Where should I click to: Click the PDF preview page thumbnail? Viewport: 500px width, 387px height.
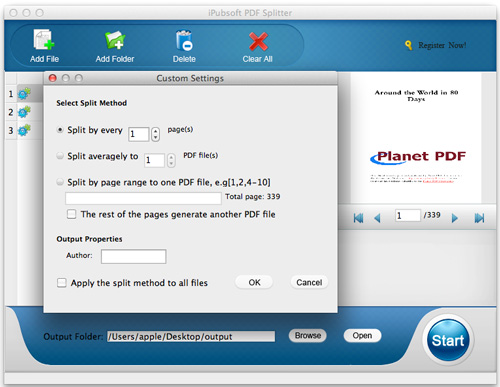416,138
